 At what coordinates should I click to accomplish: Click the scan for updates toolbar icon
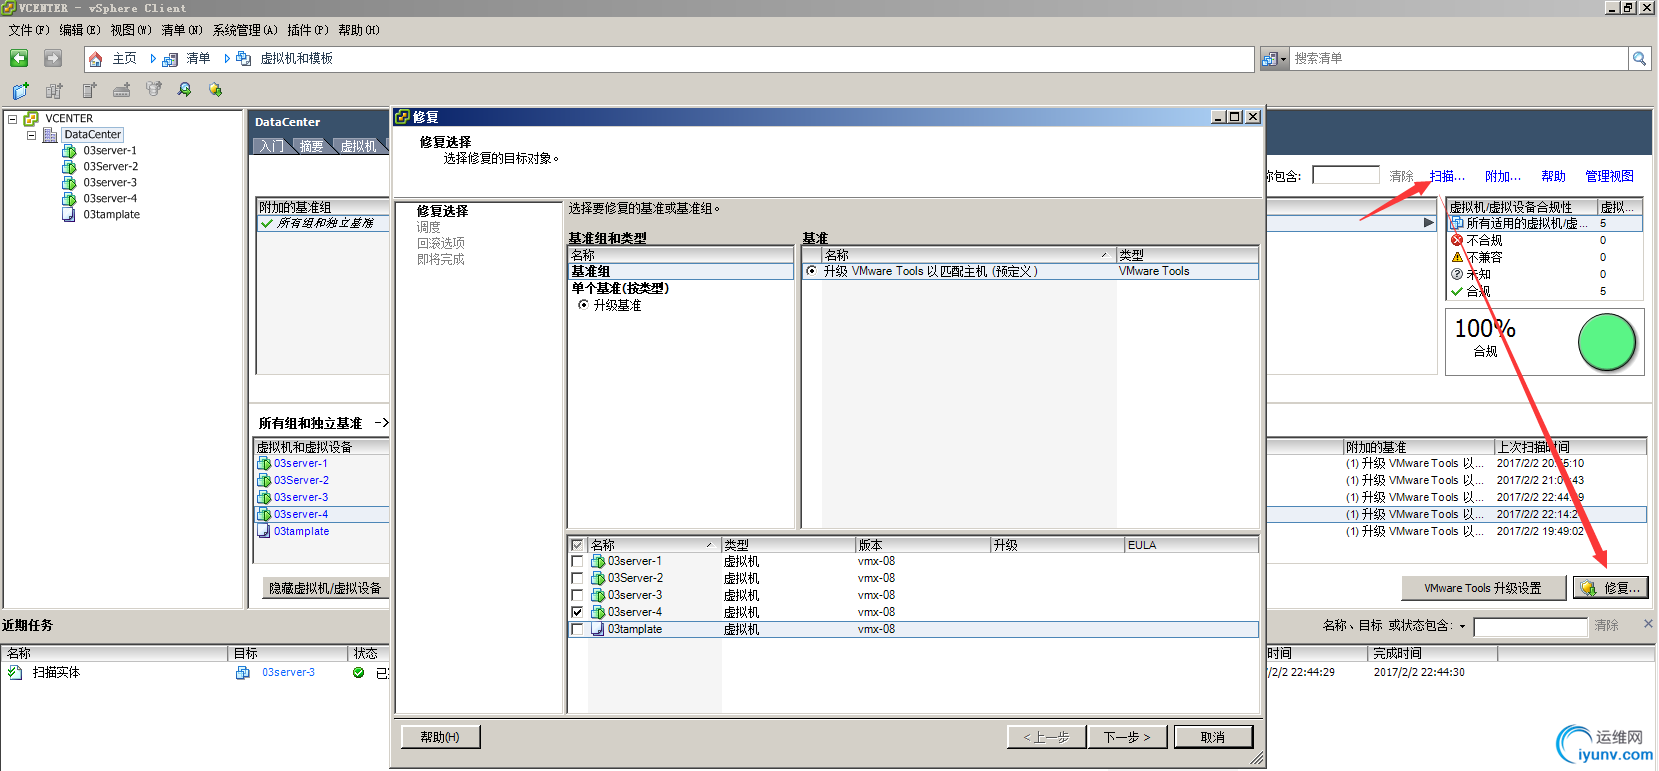(184, 90)
